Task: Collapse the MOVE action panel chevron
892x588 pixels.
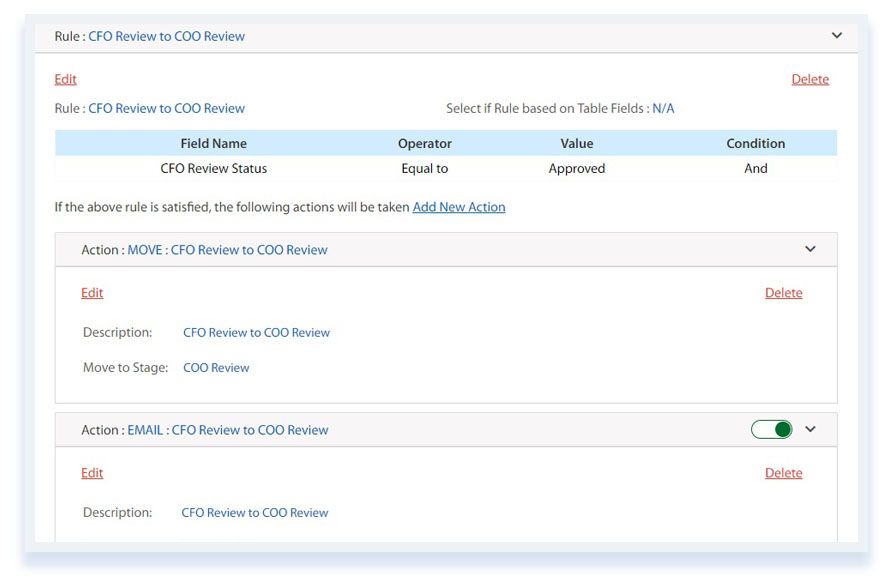Action: (x=810, y=249)
